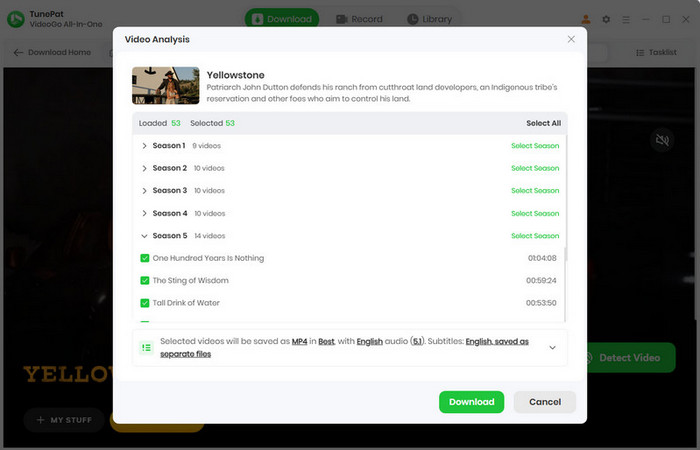Viewport: 700px width, 450px height.
Task: Click Select Season for Season 5
Action: click(535, 236)
